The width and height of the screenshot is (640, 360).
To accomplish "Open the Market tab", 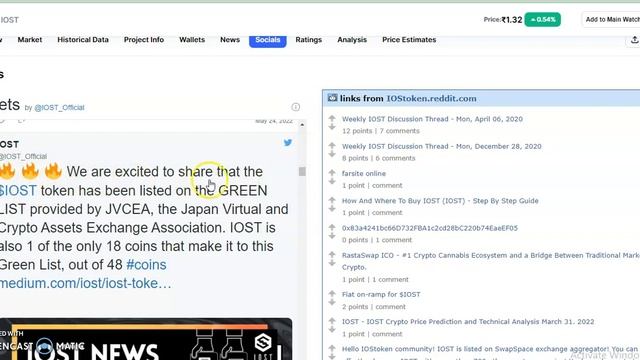I will click(30, 40).
